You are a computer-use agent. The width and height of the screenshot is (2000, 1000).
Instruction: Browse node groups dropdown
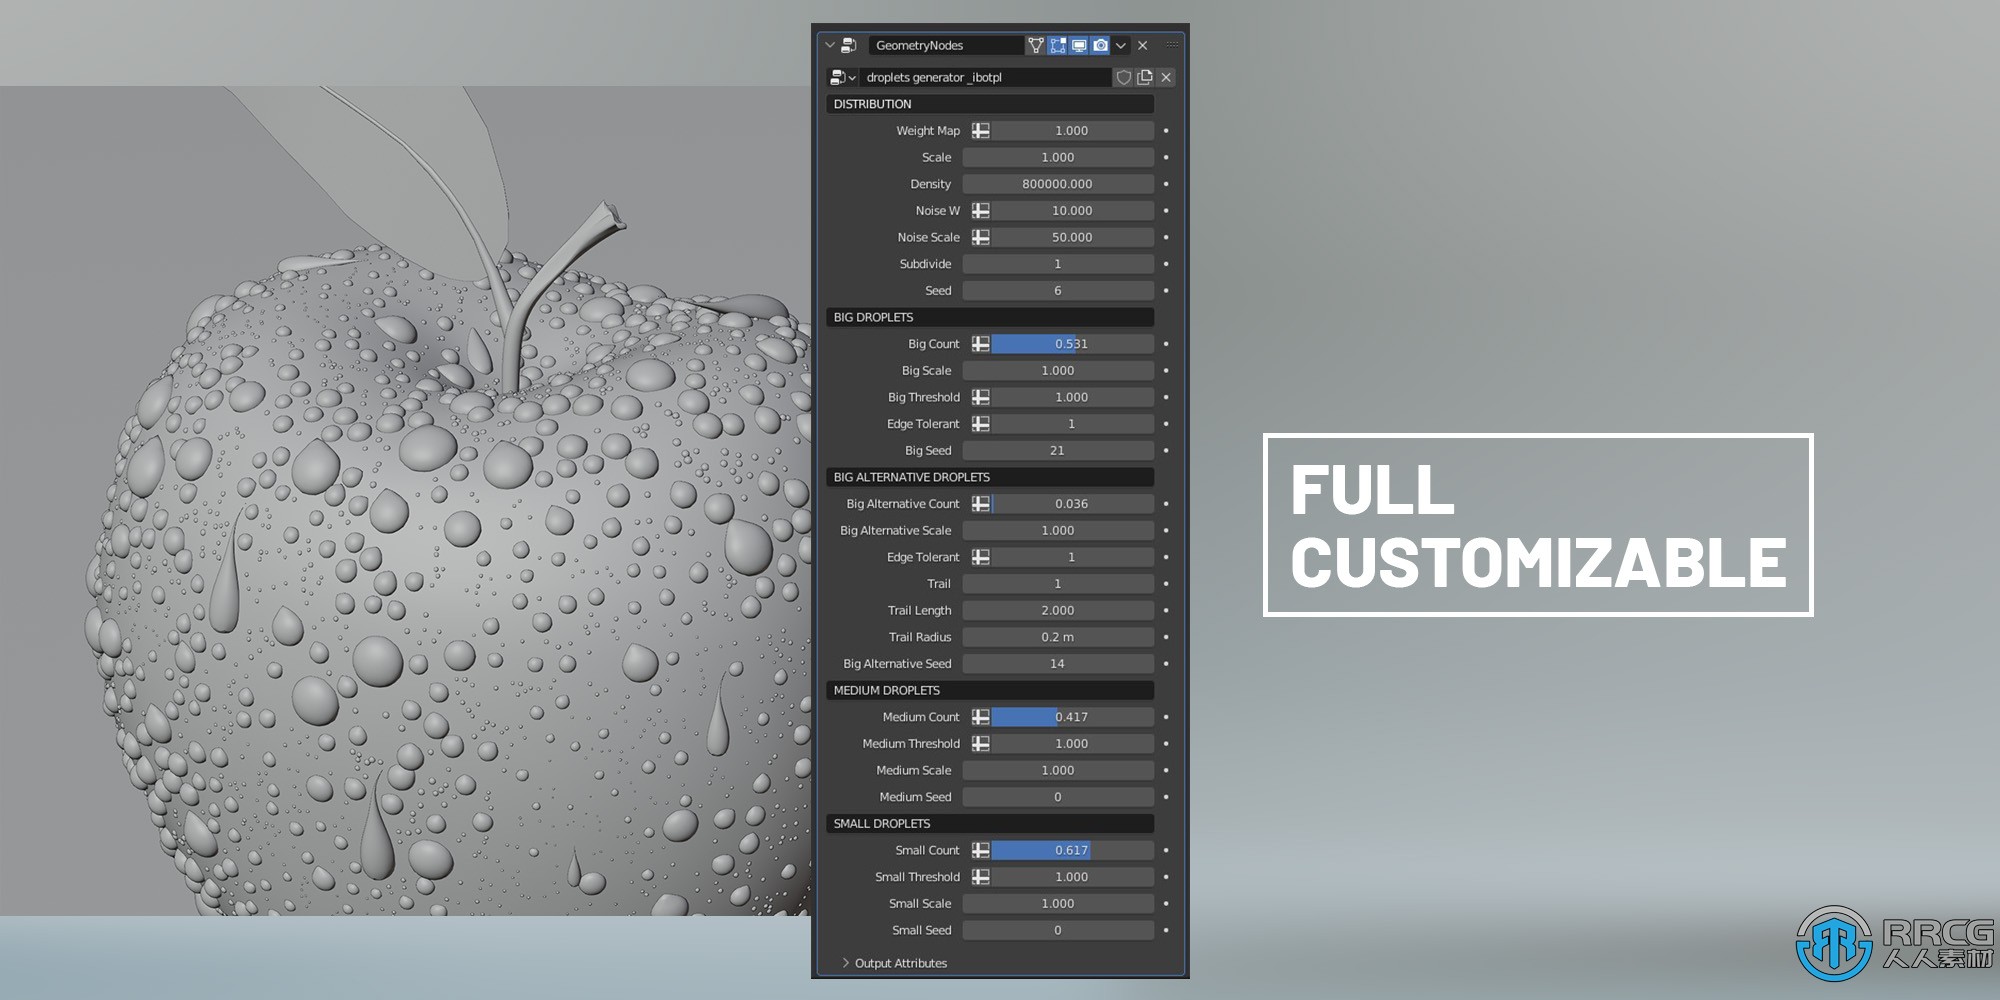point(842,77)
